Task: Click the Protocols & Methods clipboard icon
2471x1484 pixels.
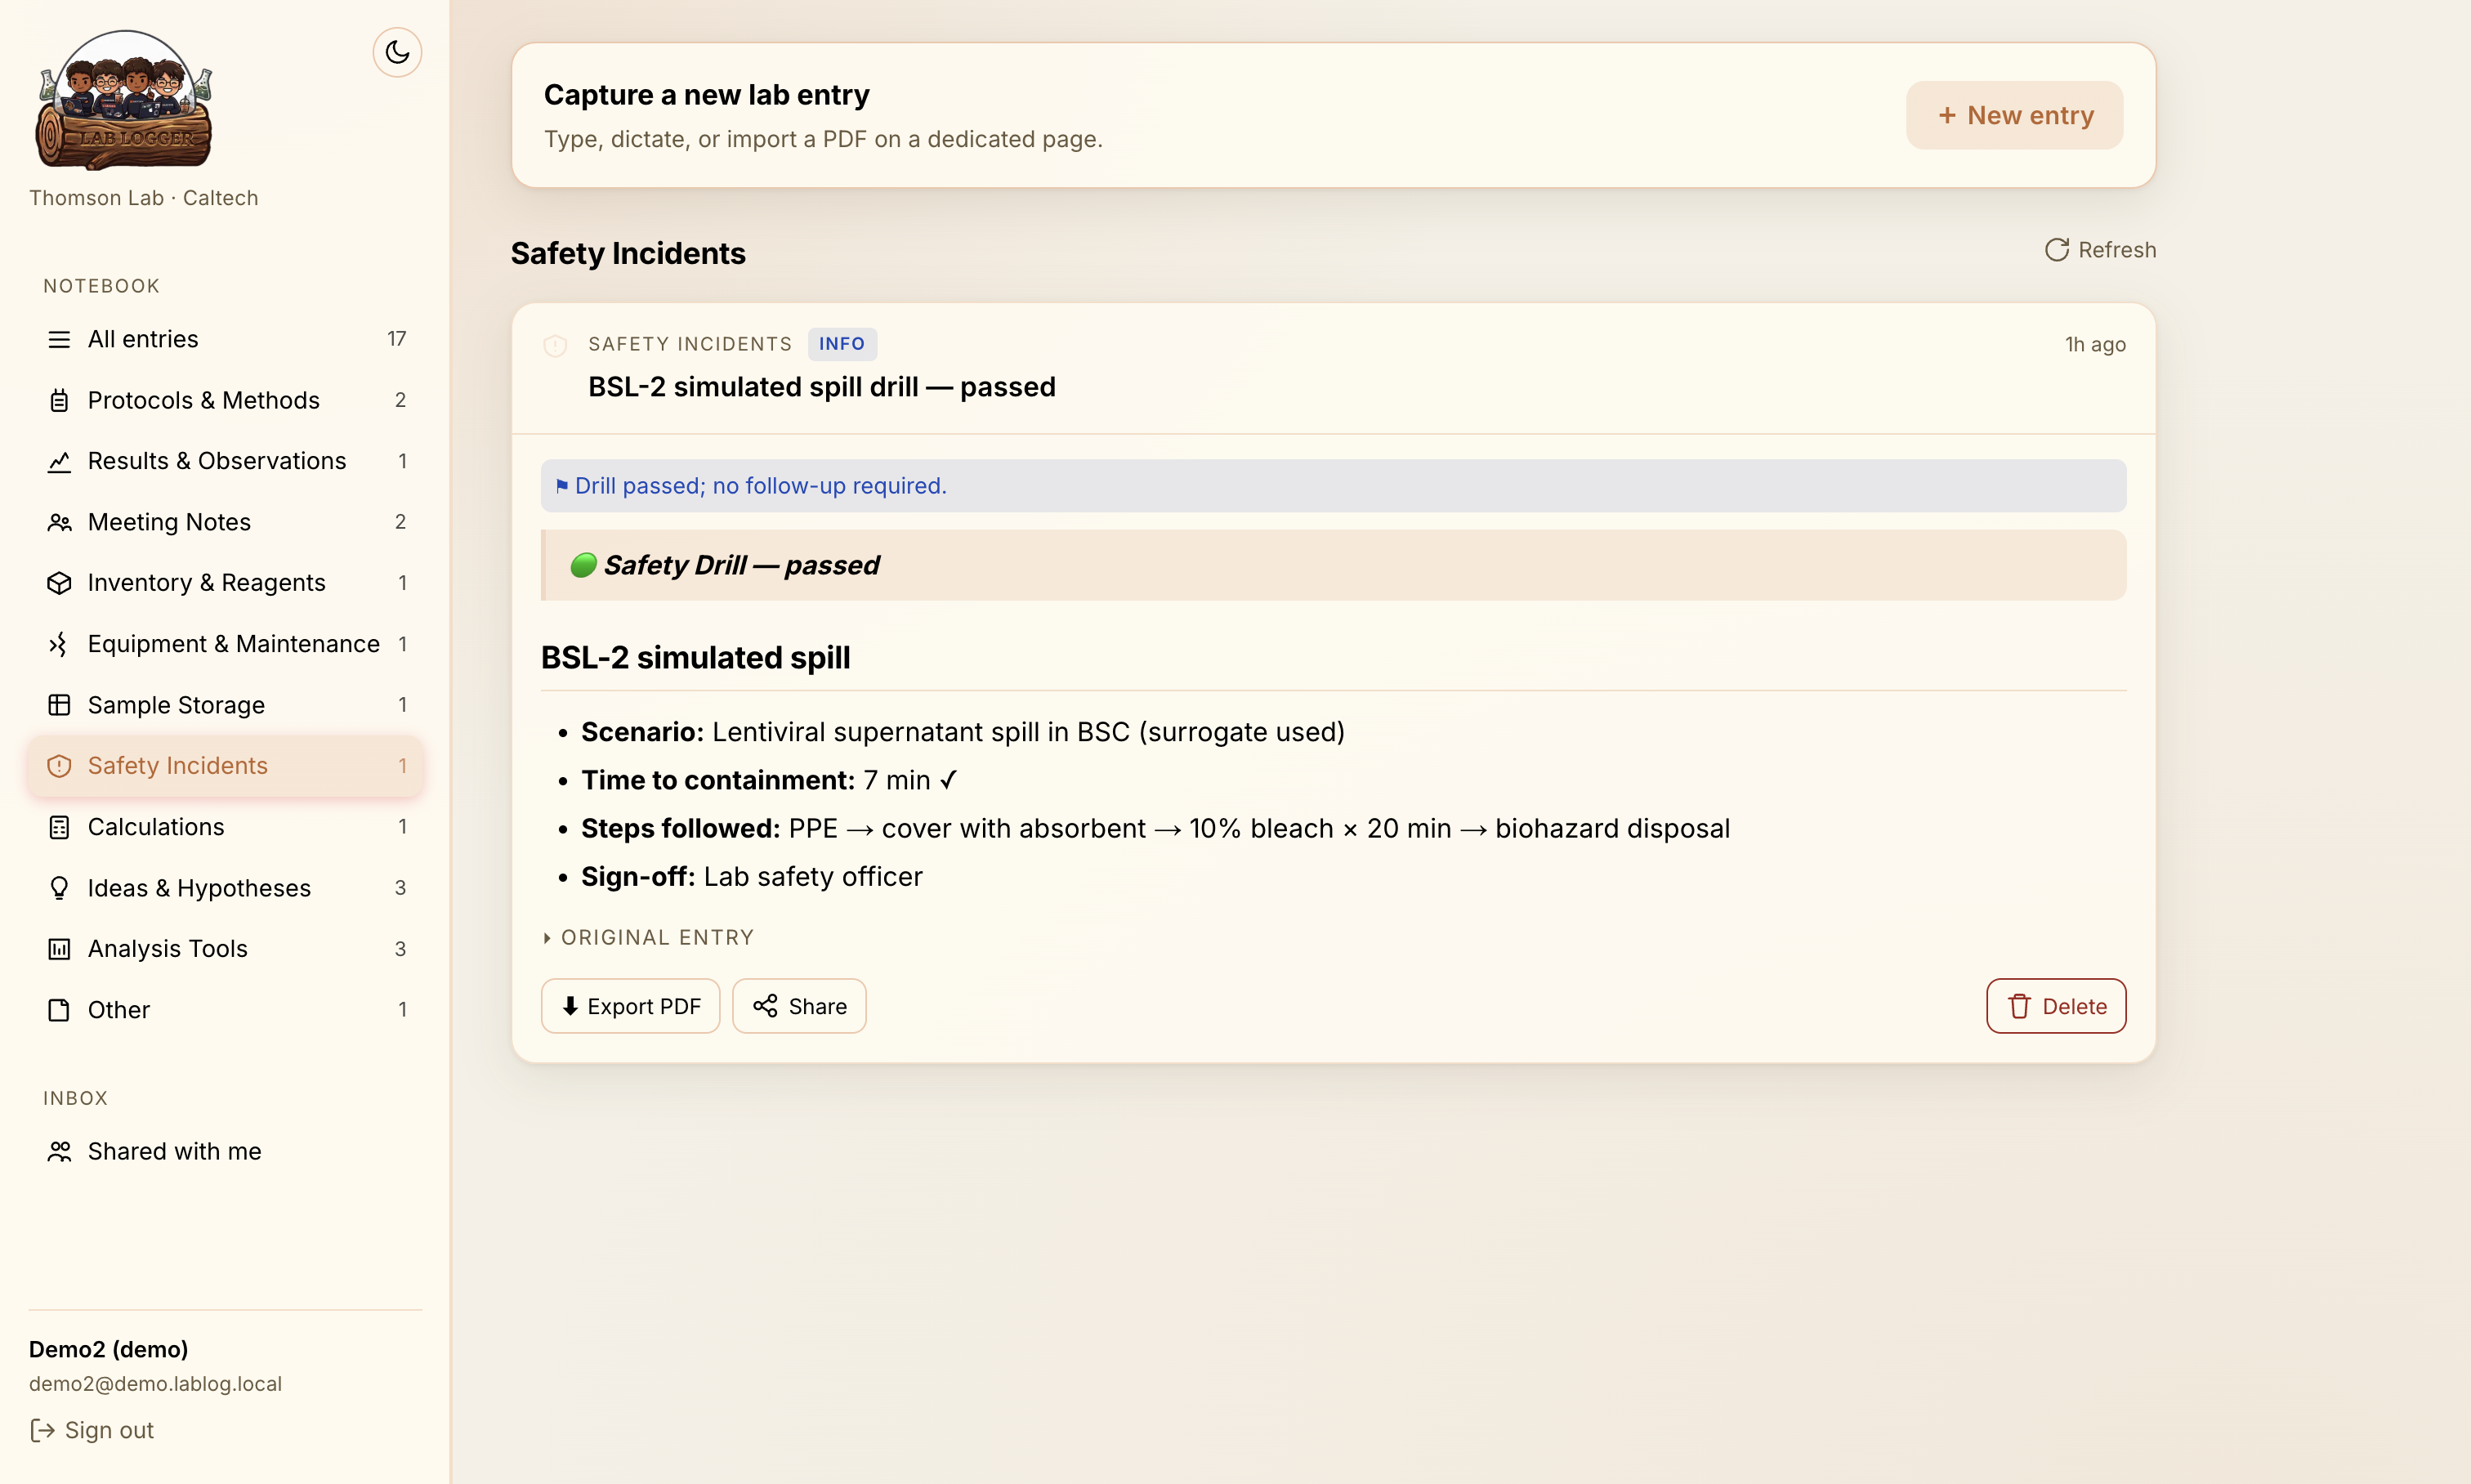Action: point(59,400)
